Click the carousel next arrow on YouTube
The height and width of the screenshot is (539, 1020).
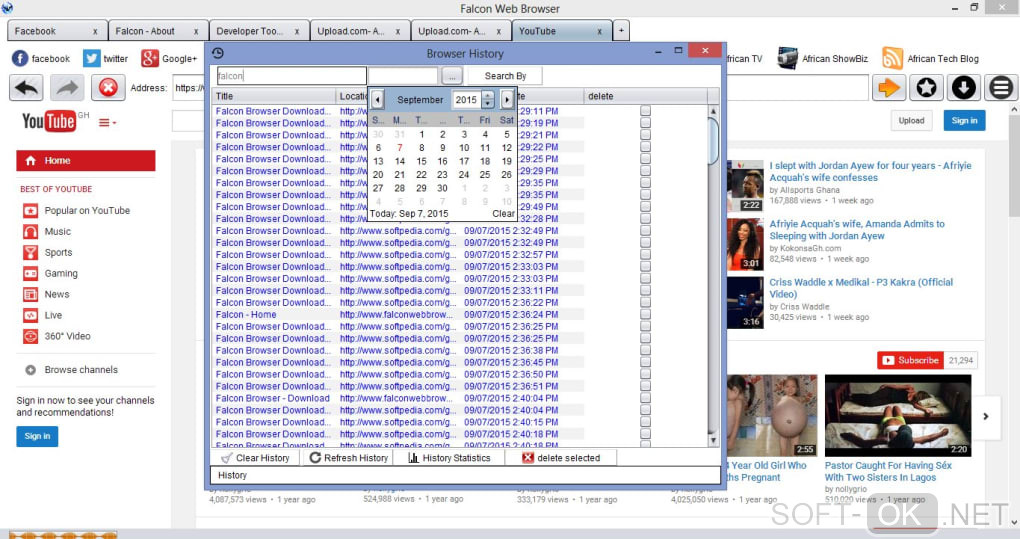[986, 416]
